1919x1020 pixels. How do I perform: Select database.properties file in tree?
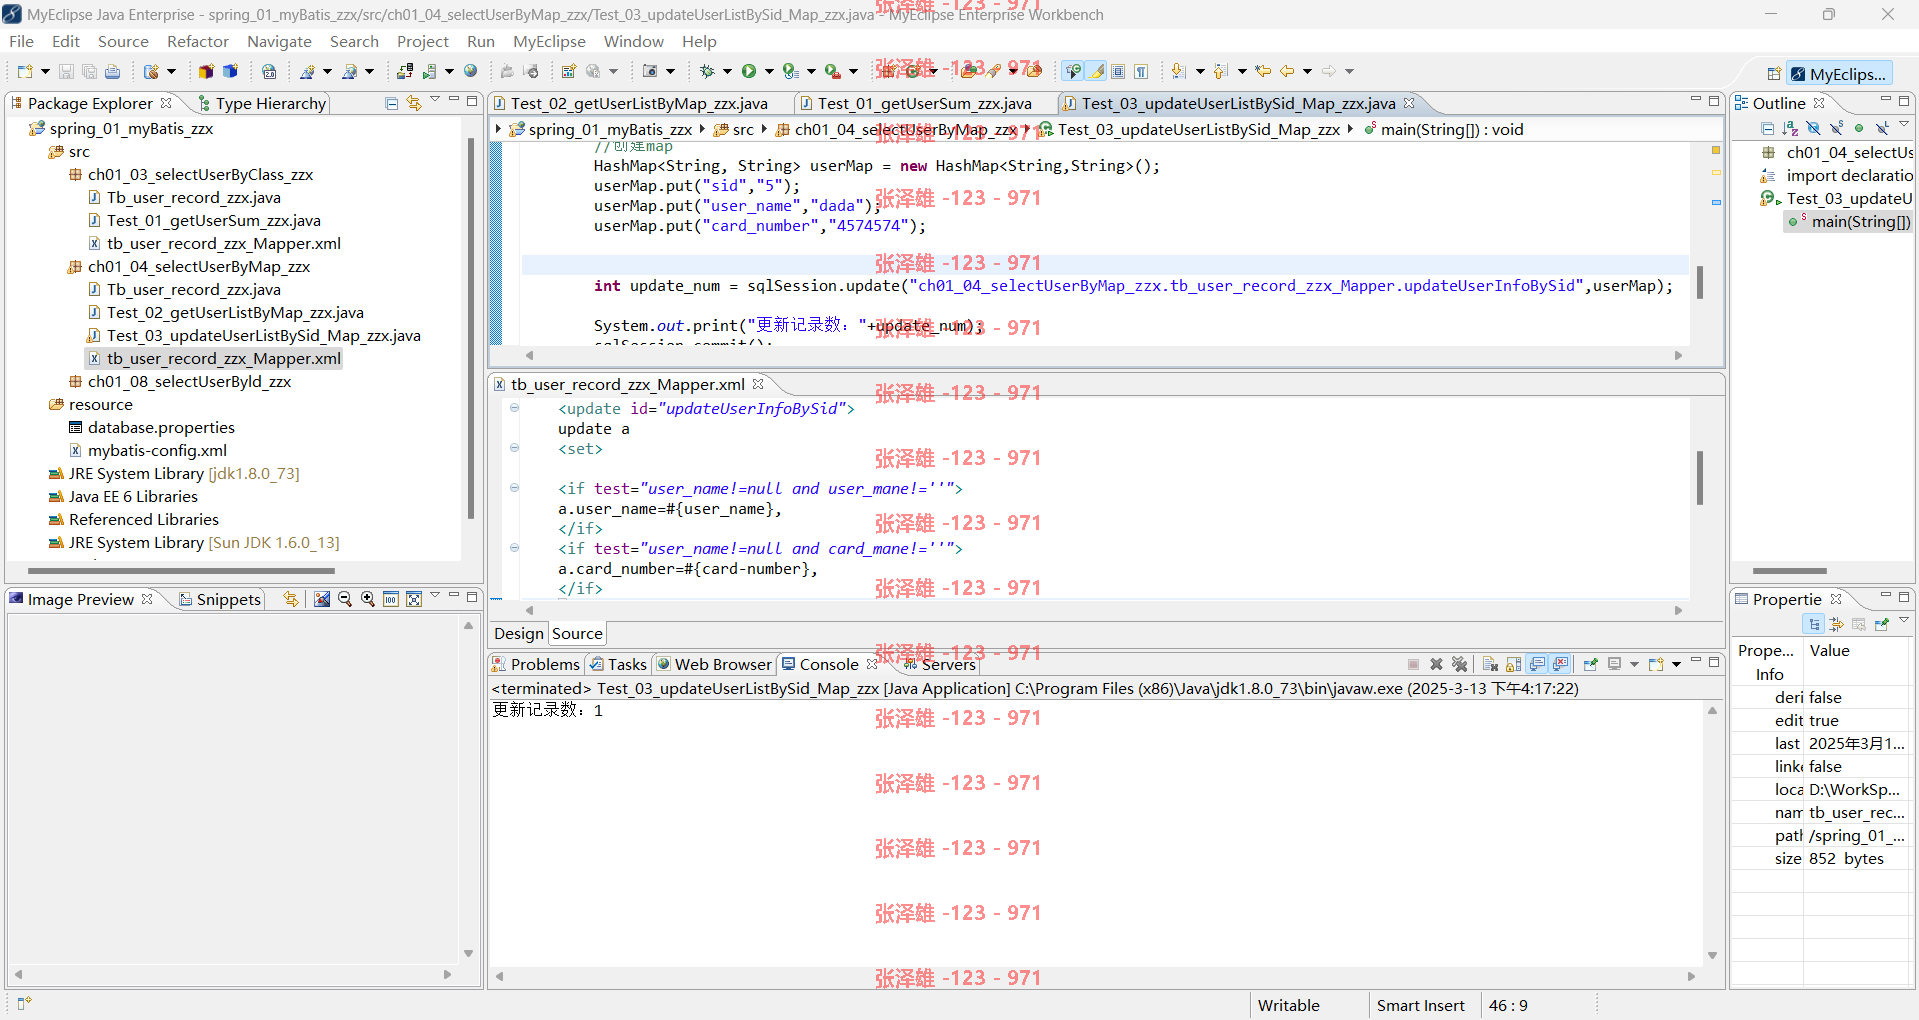coord(161,427)
